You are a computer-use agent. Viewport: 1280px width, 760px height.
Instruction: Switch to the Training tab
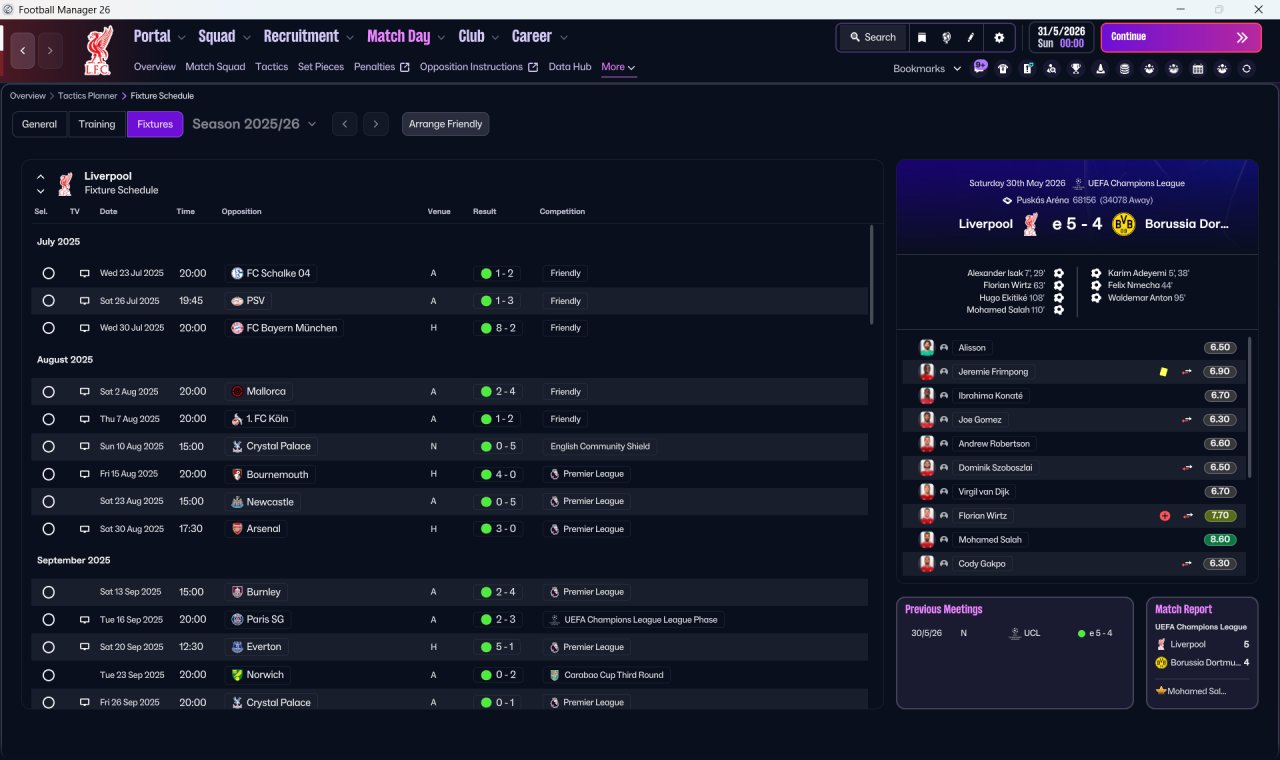97,124
